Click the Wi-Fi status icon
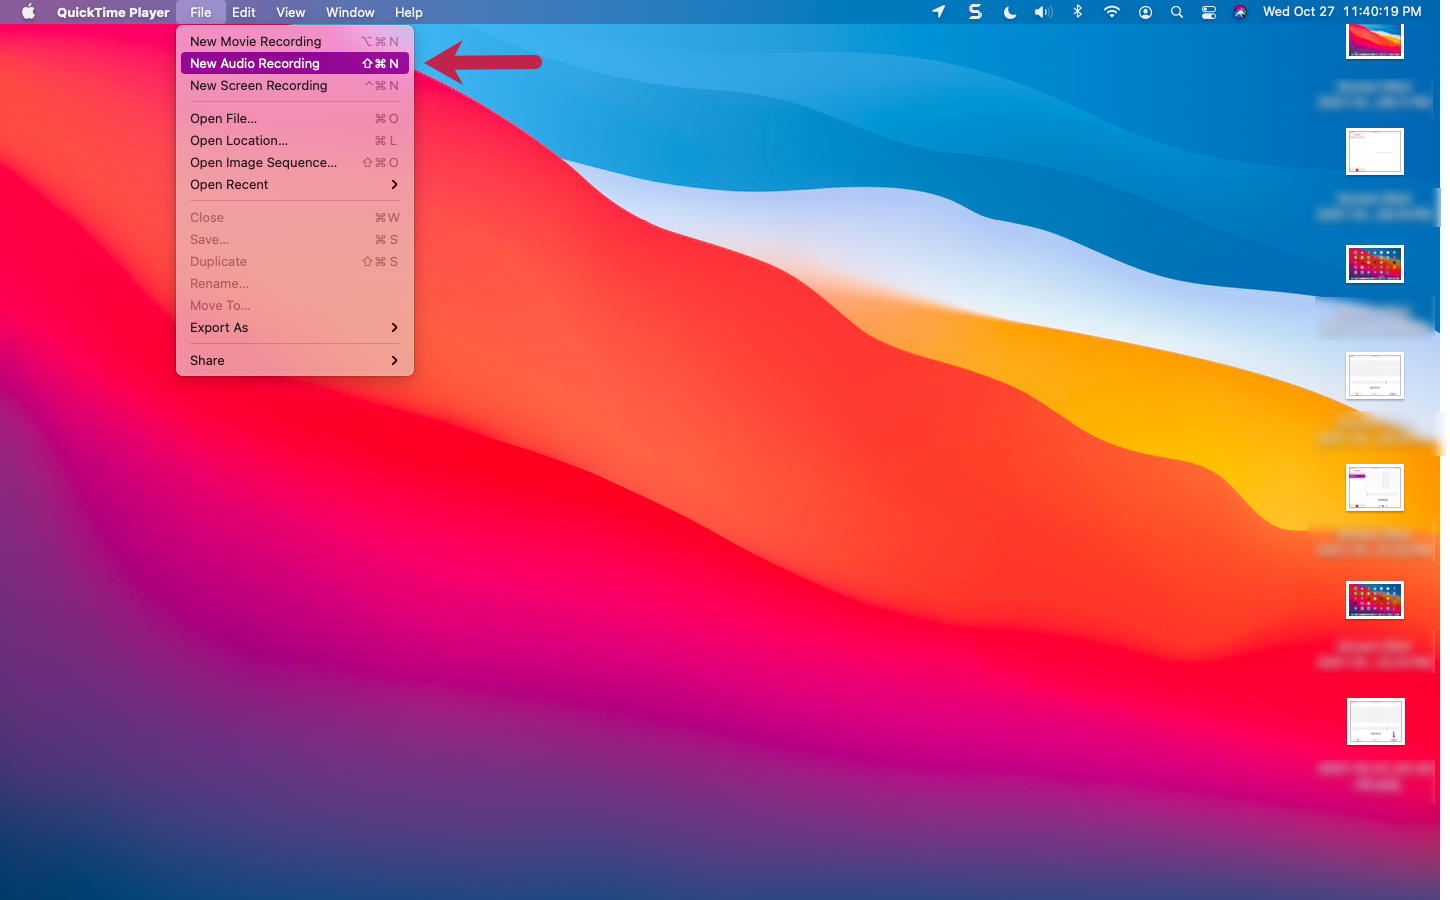Image resolution: width=1450 pixels, height=900 pixels. pyautogui.click(x=1111, y=12)
